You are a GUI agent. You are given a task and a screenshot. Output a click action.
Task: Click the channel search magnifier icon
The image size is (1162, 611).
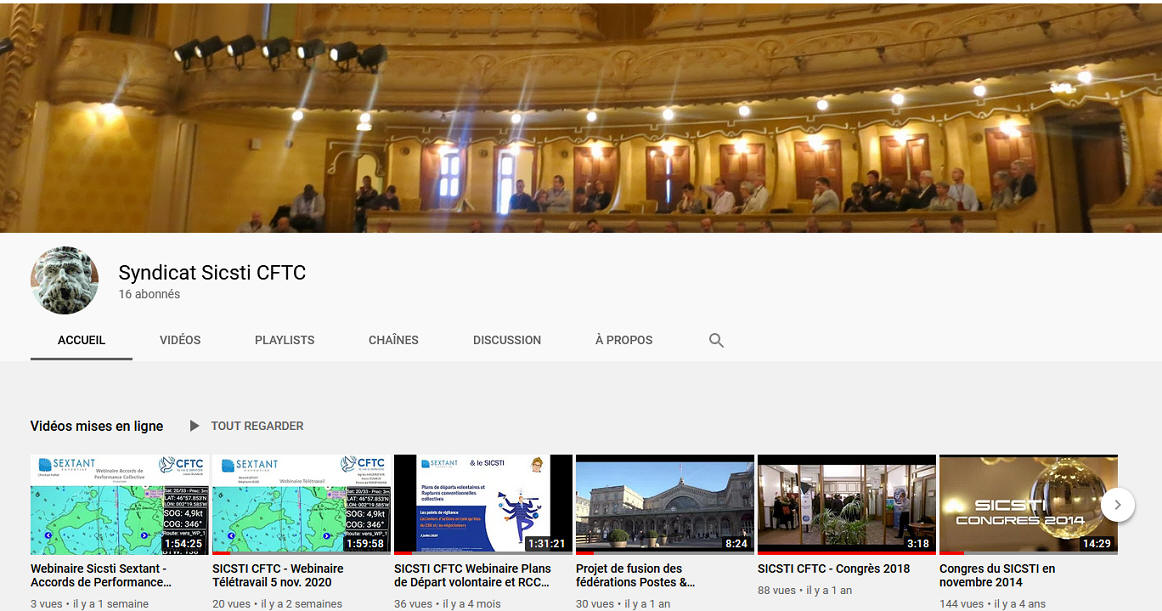pyautogui.click(x=716, y=340)
